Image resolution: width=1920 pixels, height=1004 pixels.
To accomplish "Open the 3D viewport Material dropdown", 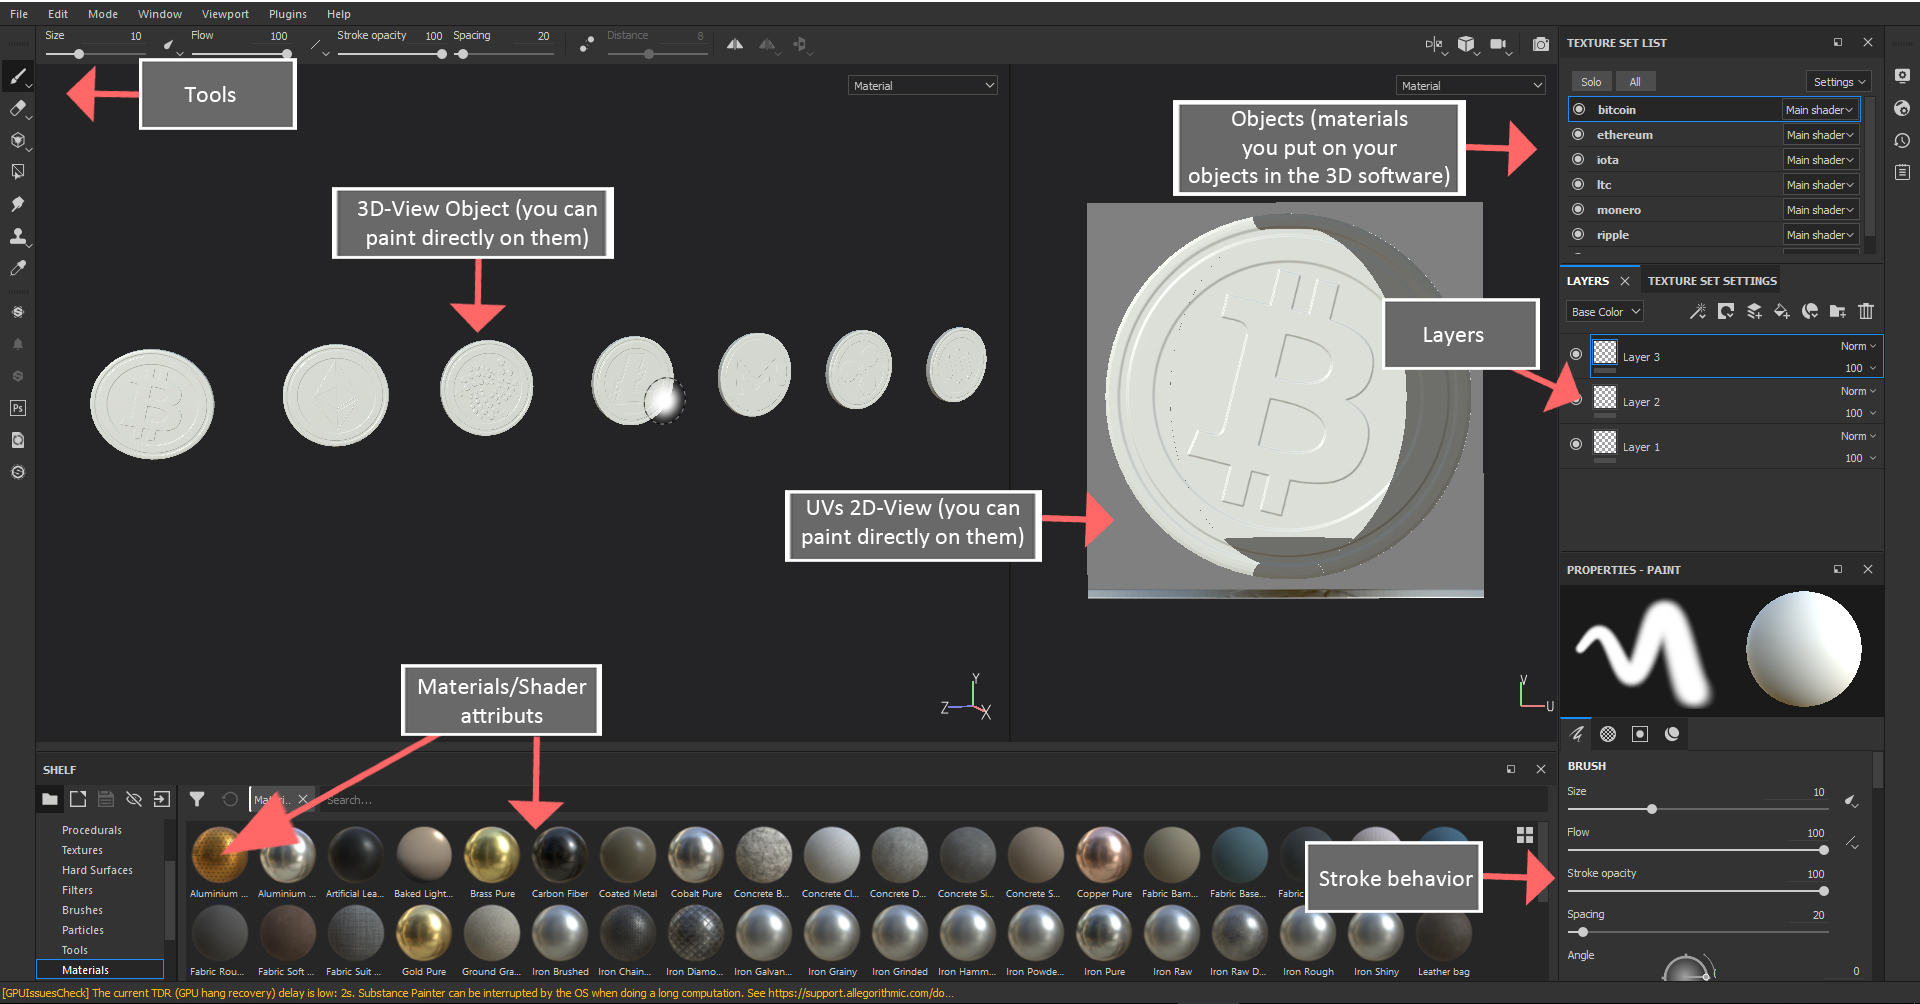I will click(x=923, y=86).
